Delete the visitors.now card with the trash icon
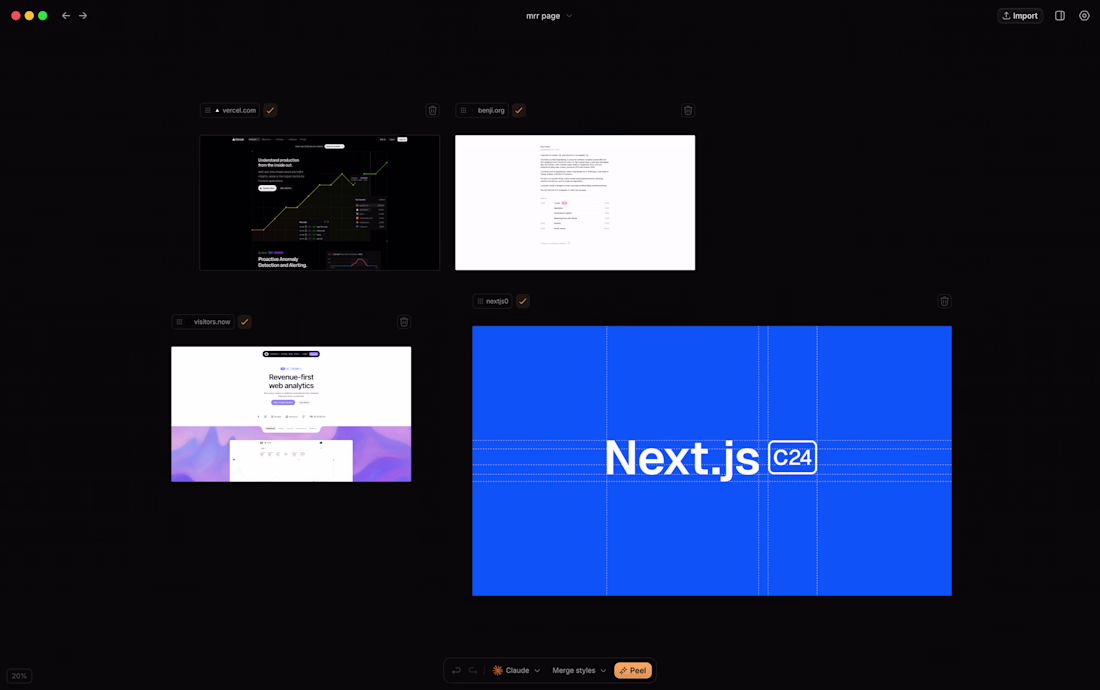1100x690 pixels. tap(404, 322)
